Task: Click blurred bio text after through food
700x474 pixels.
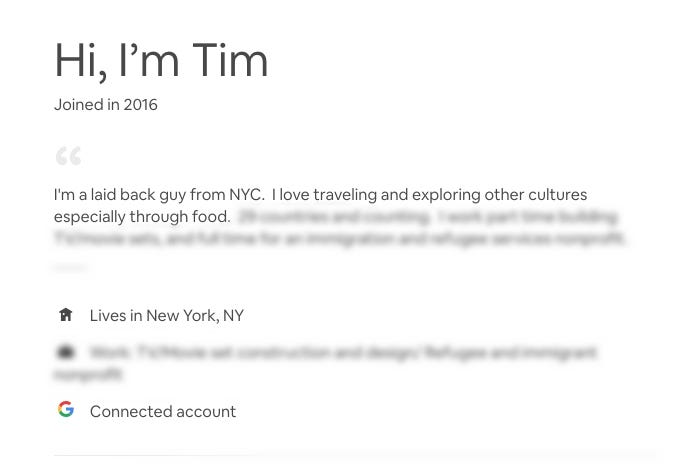Action: tap(428, 217)
